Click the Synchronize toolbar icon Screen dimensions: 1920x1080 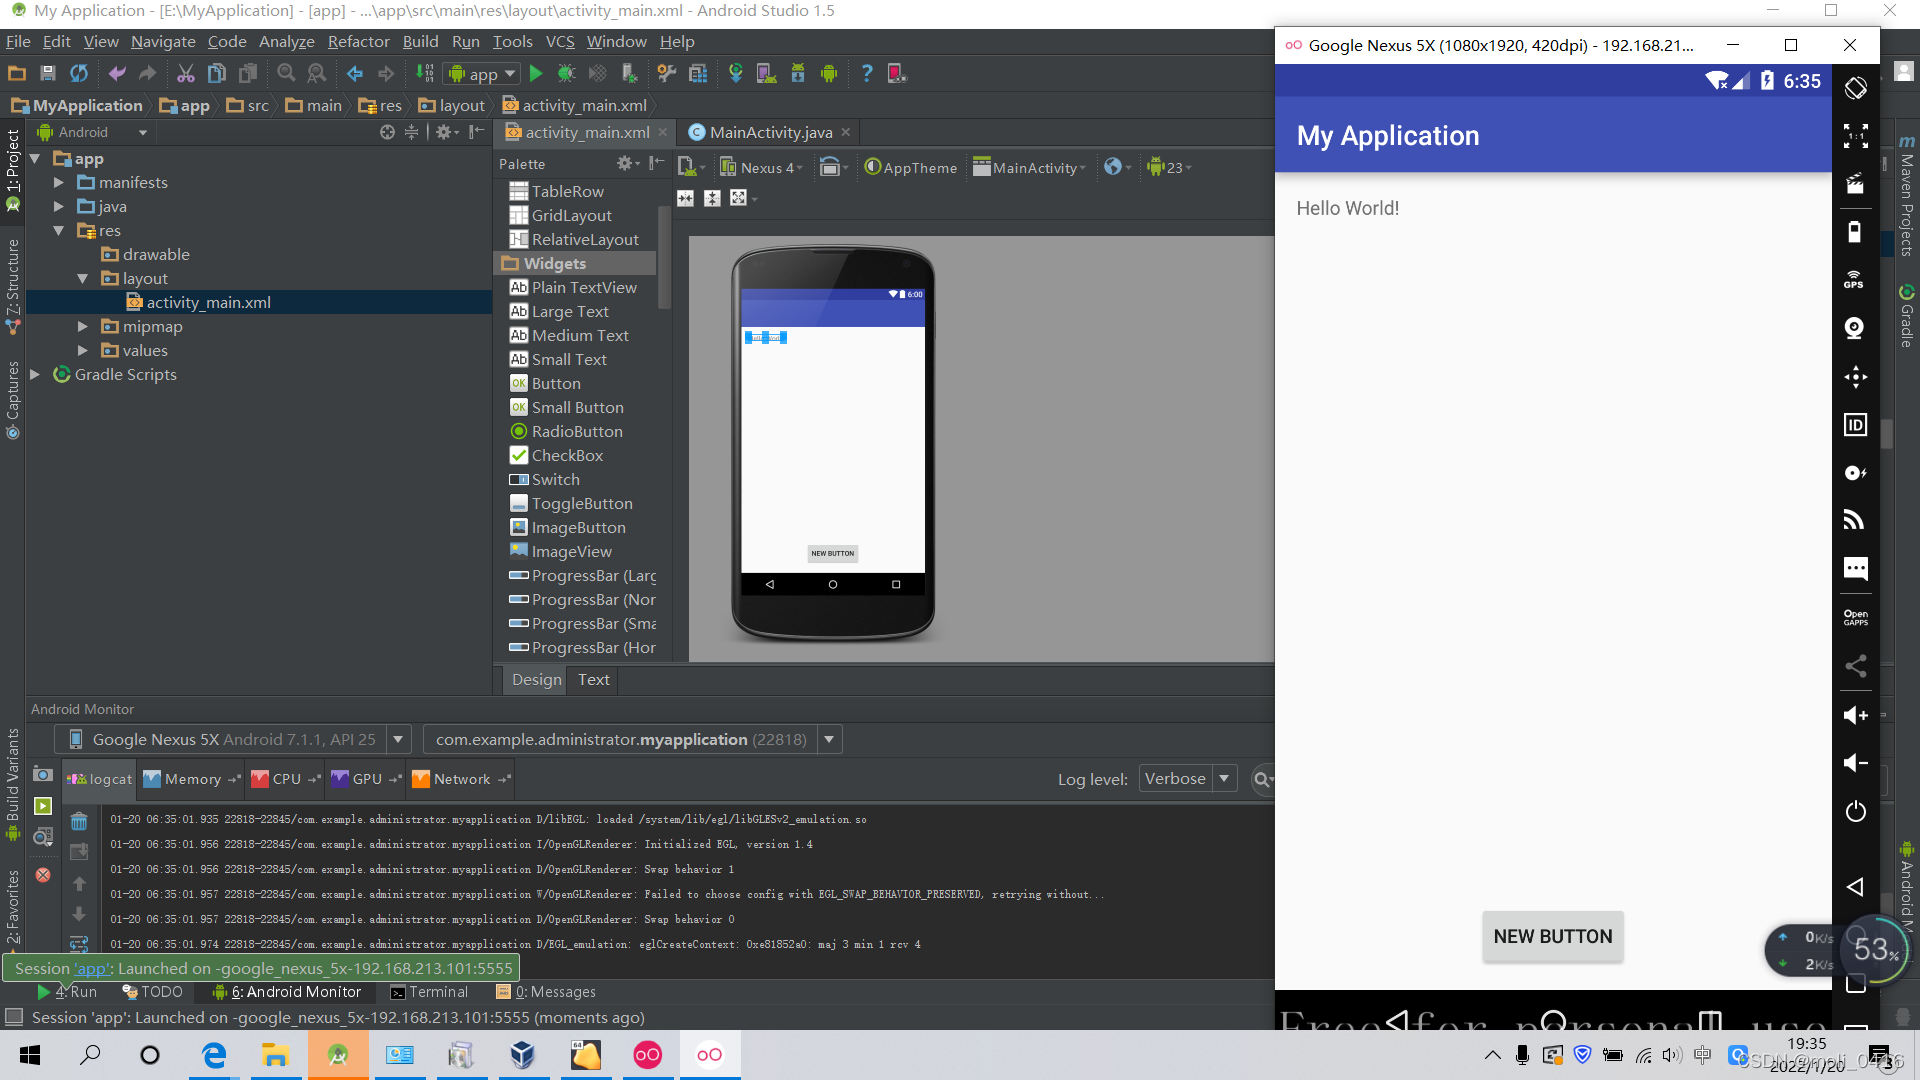79,73
